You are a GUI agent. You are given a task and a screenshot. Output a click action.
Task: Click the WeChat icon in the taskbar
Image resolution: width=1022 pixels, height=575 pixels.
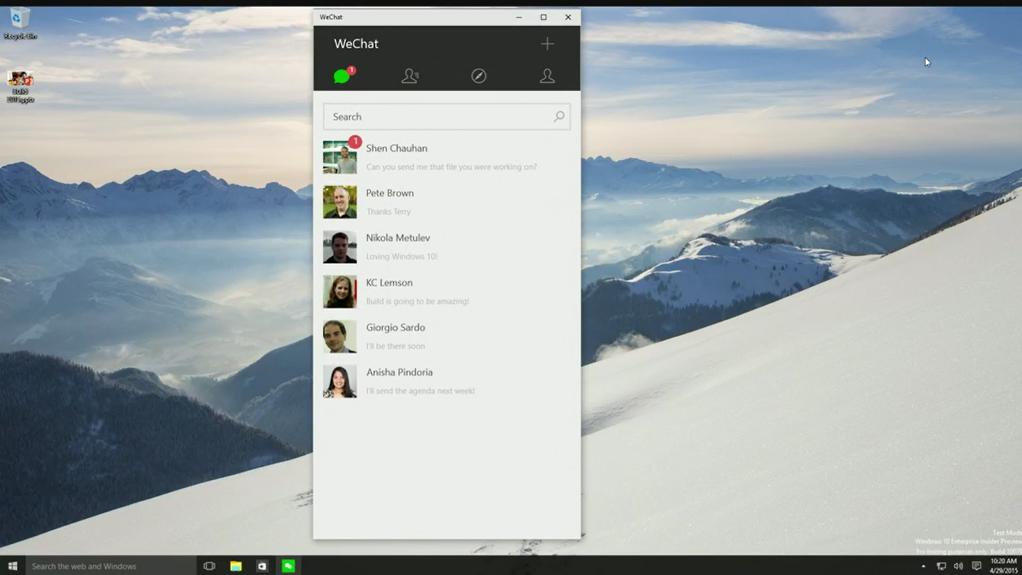(x=288, y=566)
